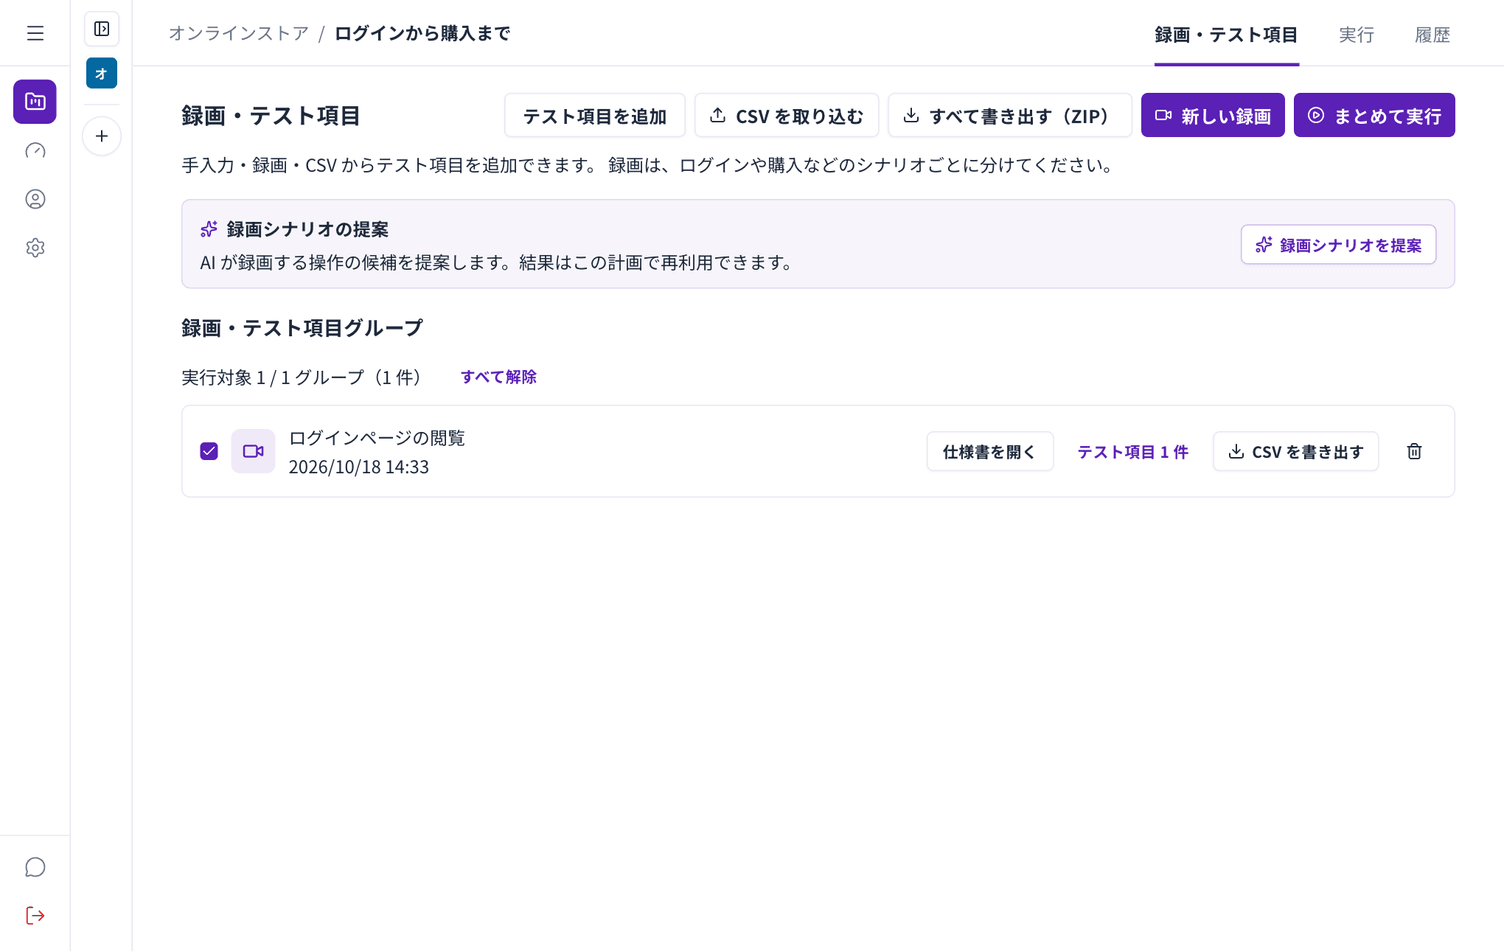Open the dashboard gauge icon in sidebar
Image resolution: width=1504 pixels, height=951 pixels.
[x=35, y=150]
